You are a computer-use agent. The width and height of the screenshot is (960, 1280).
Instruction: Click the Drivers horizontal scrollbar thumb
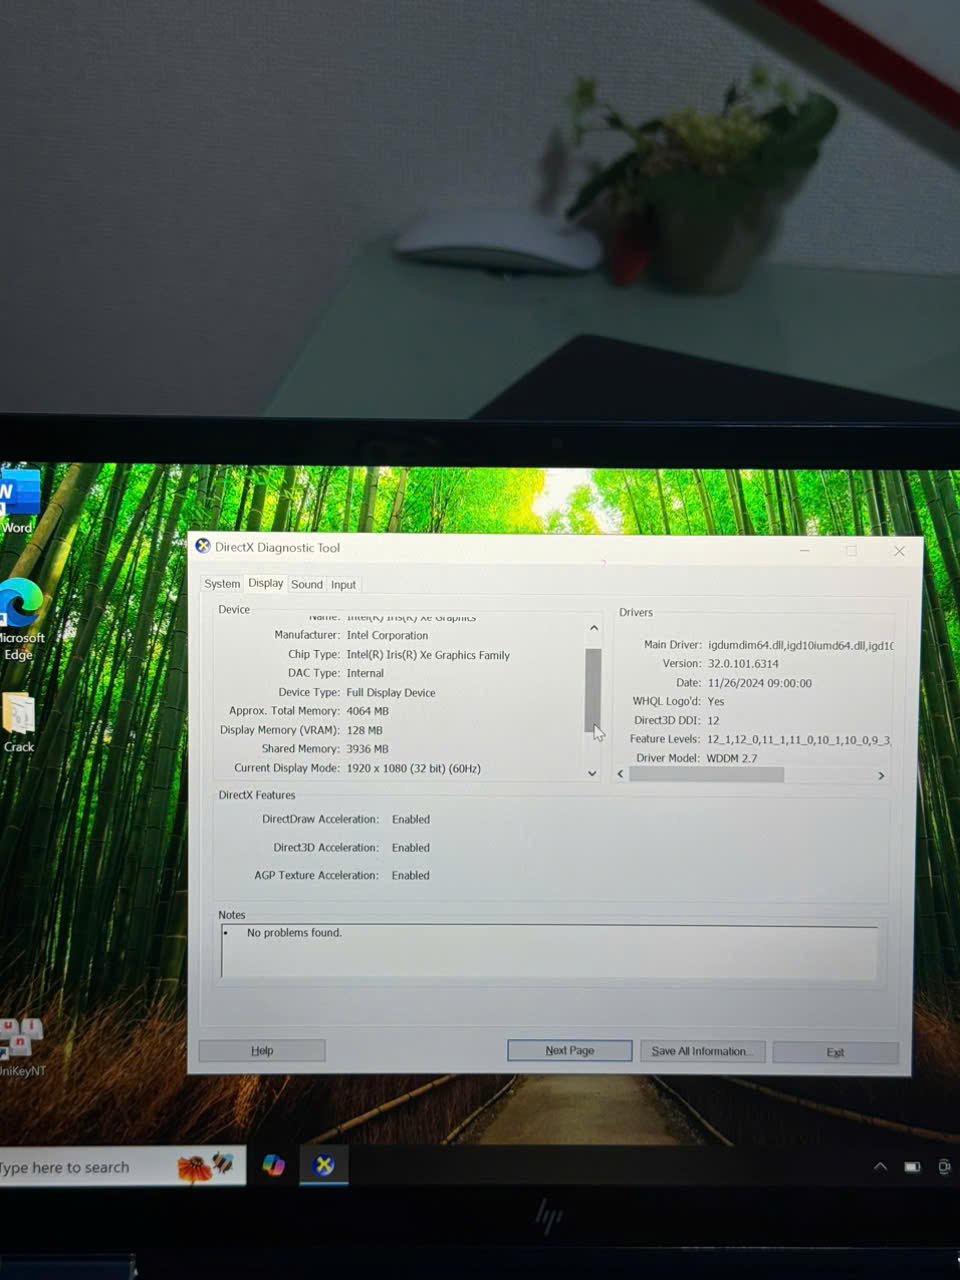tap(707, 775)
